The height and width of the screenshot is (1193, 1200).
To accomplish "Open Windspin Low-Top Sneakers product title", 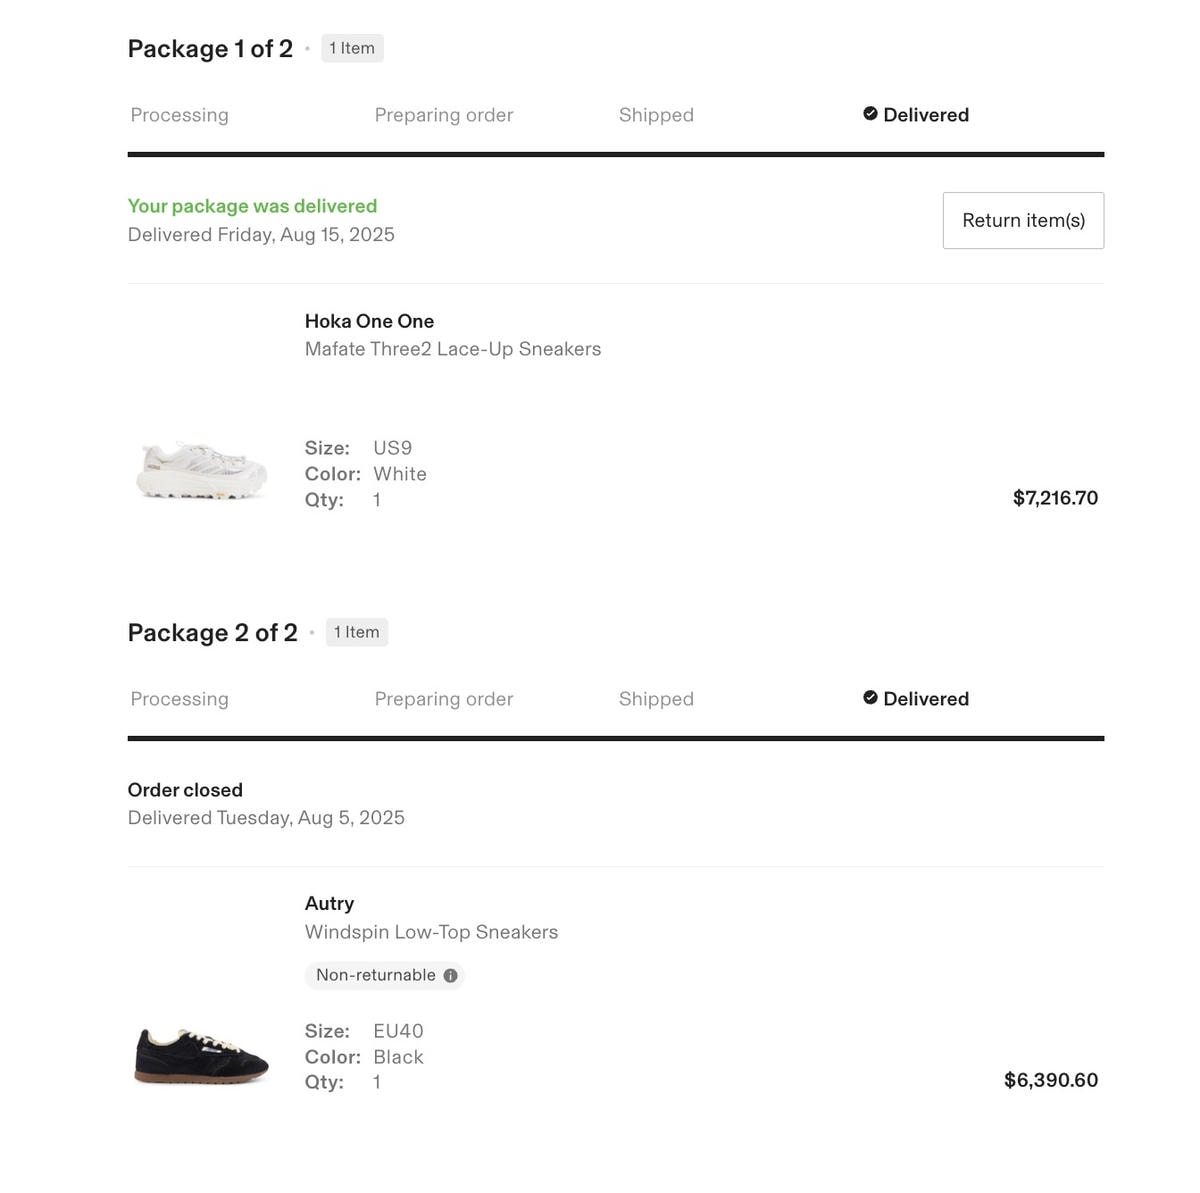I will coord(431,932).
